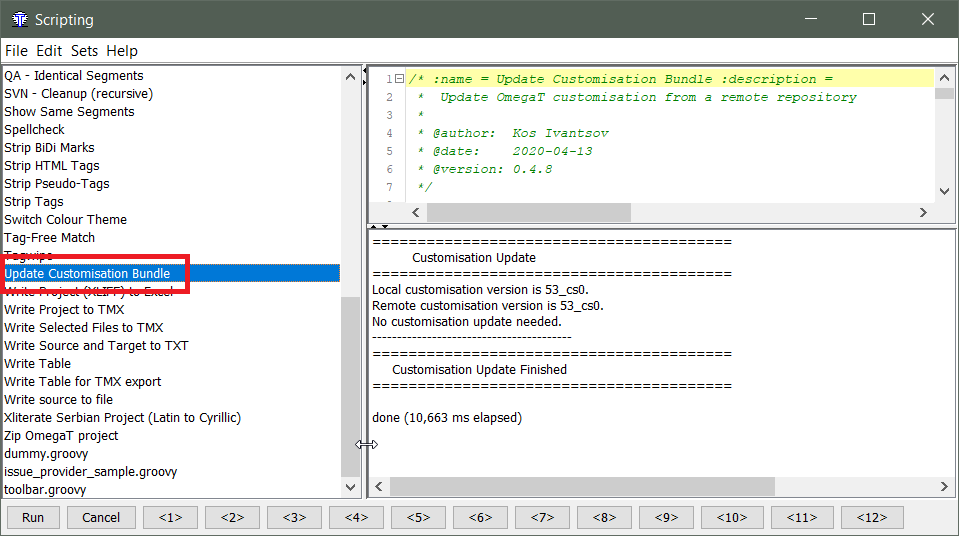
Task: Click code editor horizontal scrollbar thumb
Action: 529,212
